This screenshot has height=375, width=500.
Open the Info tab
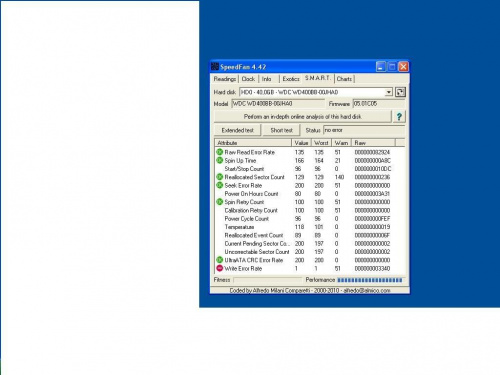[x=267, y=79]
